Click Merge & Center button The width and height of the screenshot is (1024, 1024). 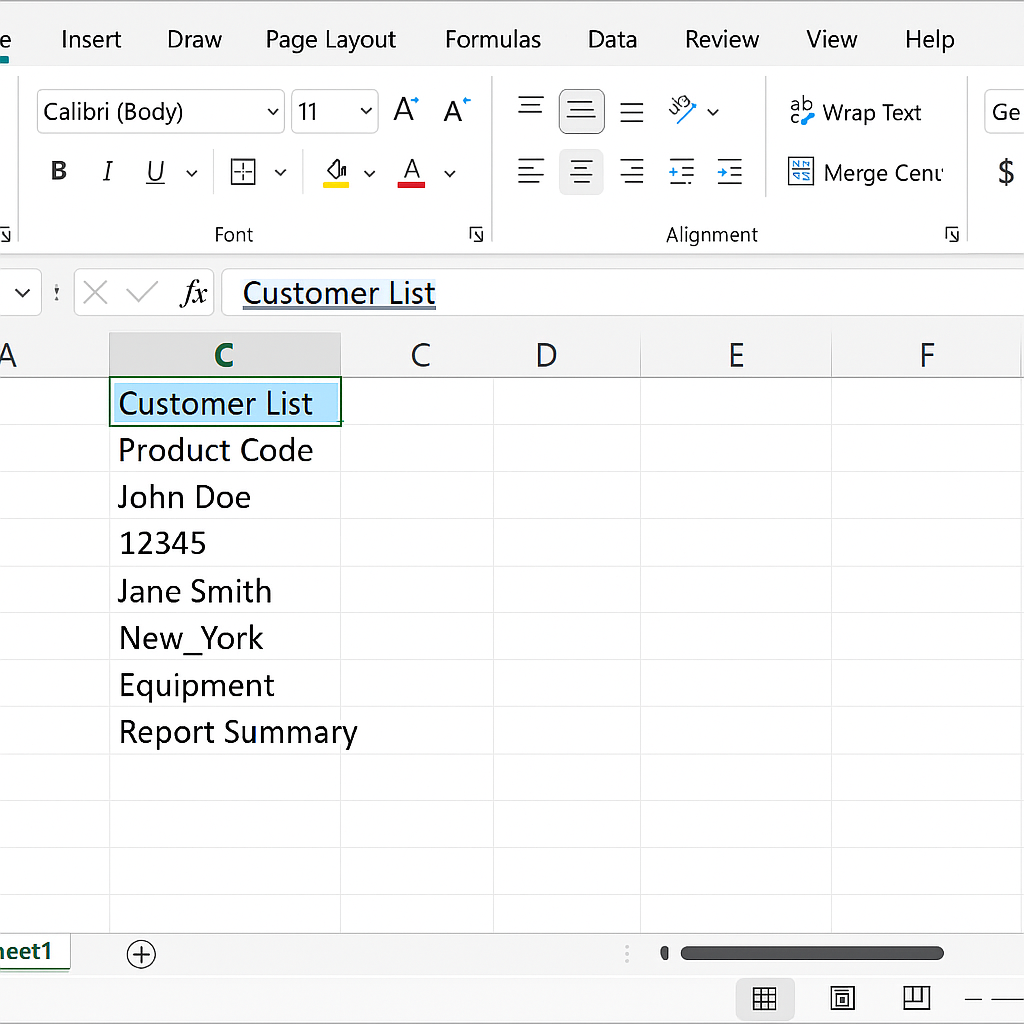pos(865,172)
